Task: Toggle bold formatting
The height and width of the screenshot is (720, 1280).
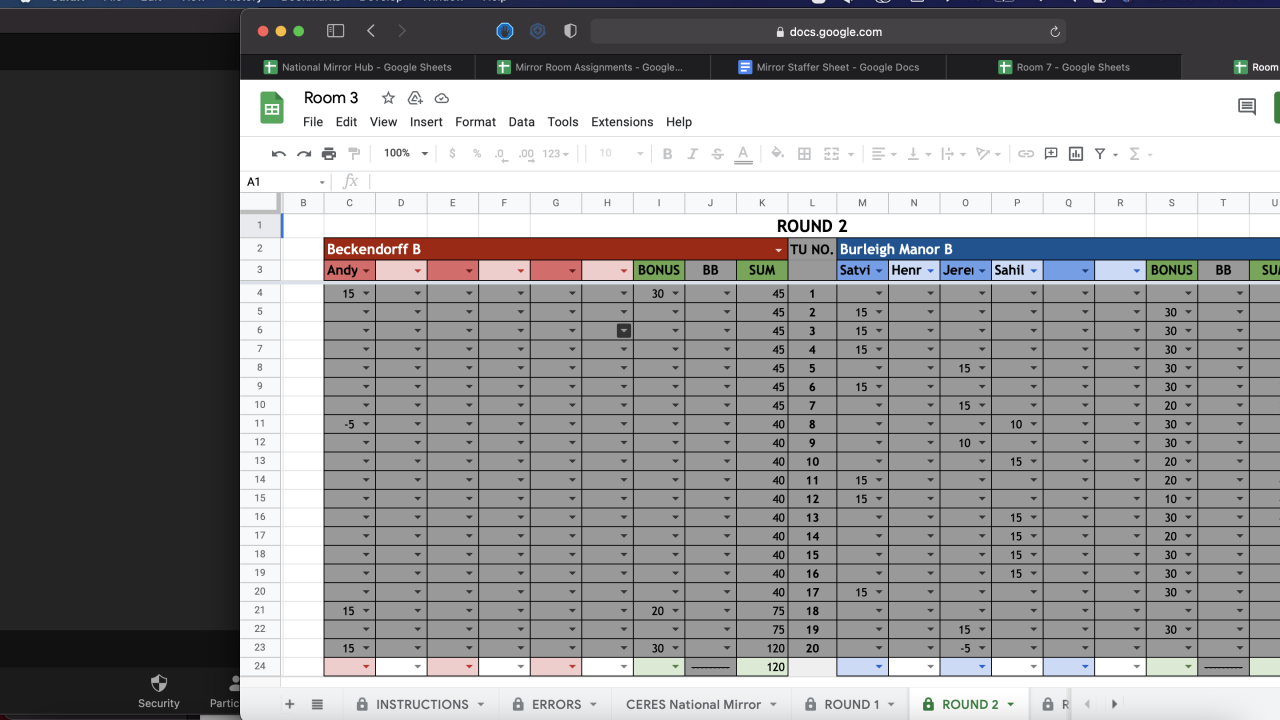Action: (x=667, y=154)
